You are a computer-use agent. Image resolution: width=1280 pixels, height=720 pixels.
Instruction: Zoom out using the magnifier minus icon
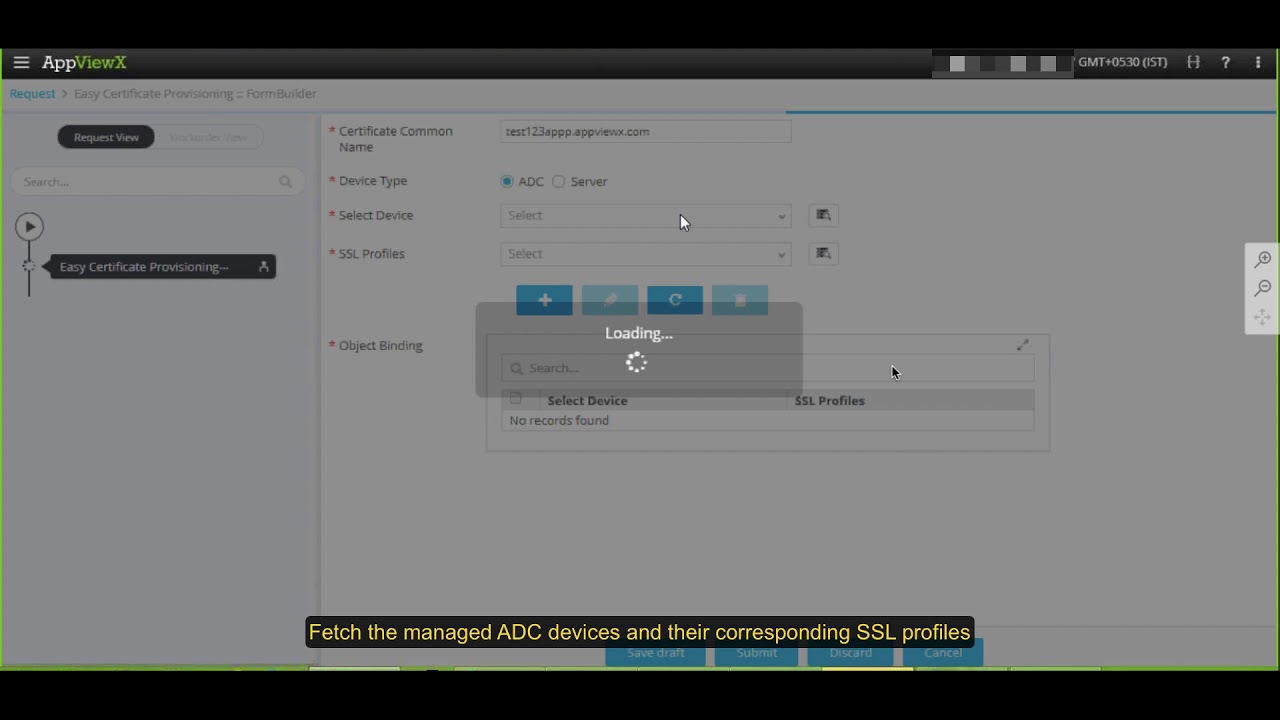point(1263,288)
